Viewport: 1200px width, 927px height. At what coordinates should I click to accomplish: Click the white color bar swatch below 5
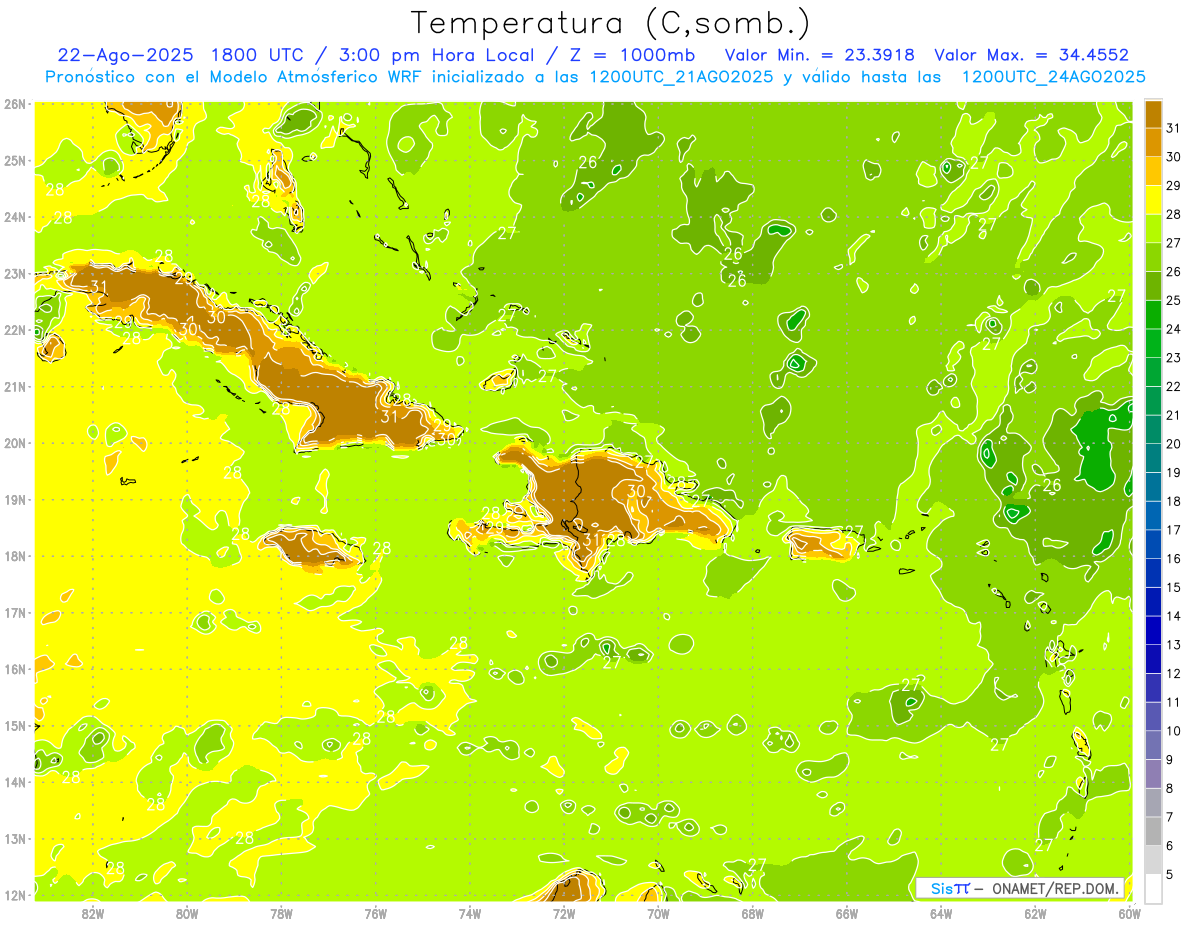click(1153, 888)
